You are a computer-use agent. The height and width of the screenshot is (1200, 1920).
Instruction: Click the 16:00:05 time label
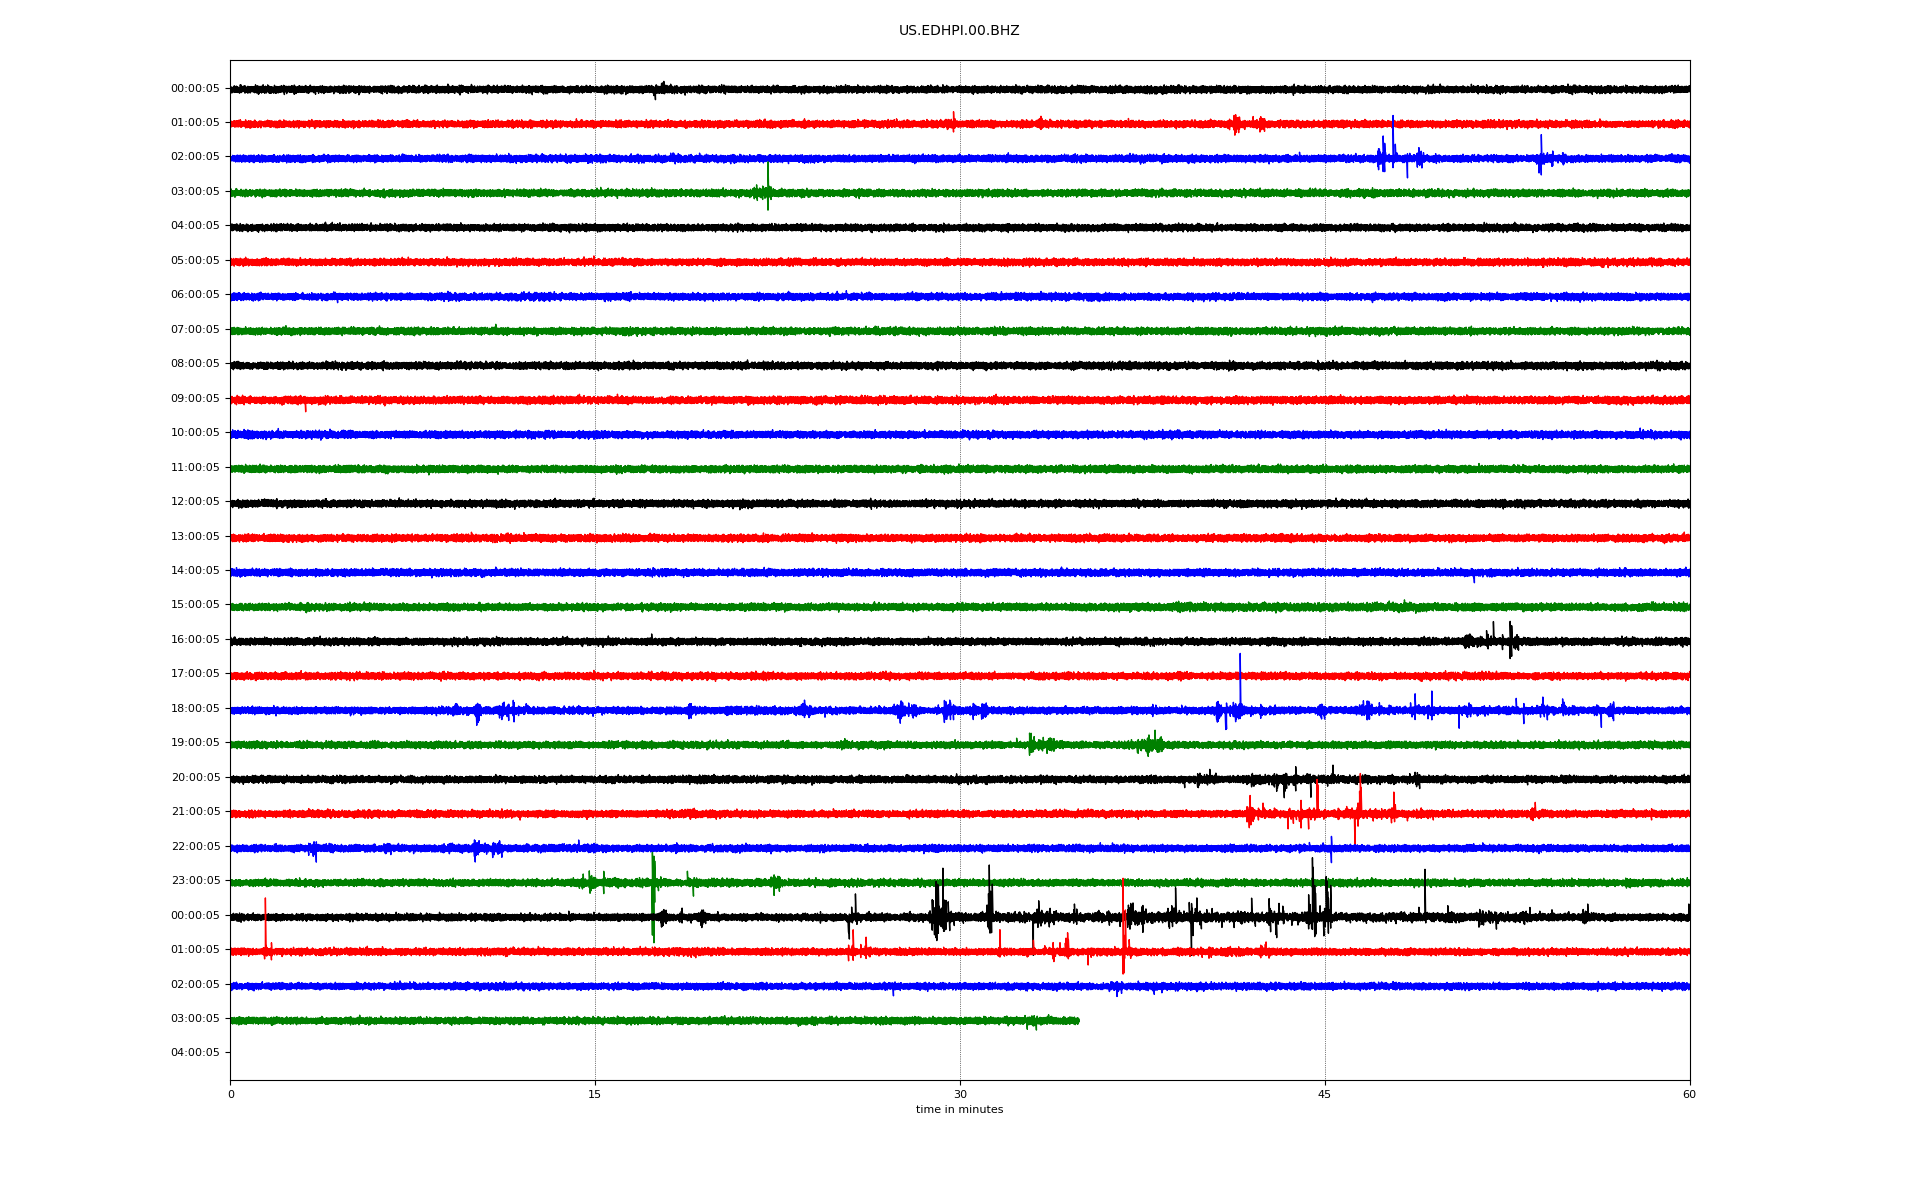tap(195, 640)
